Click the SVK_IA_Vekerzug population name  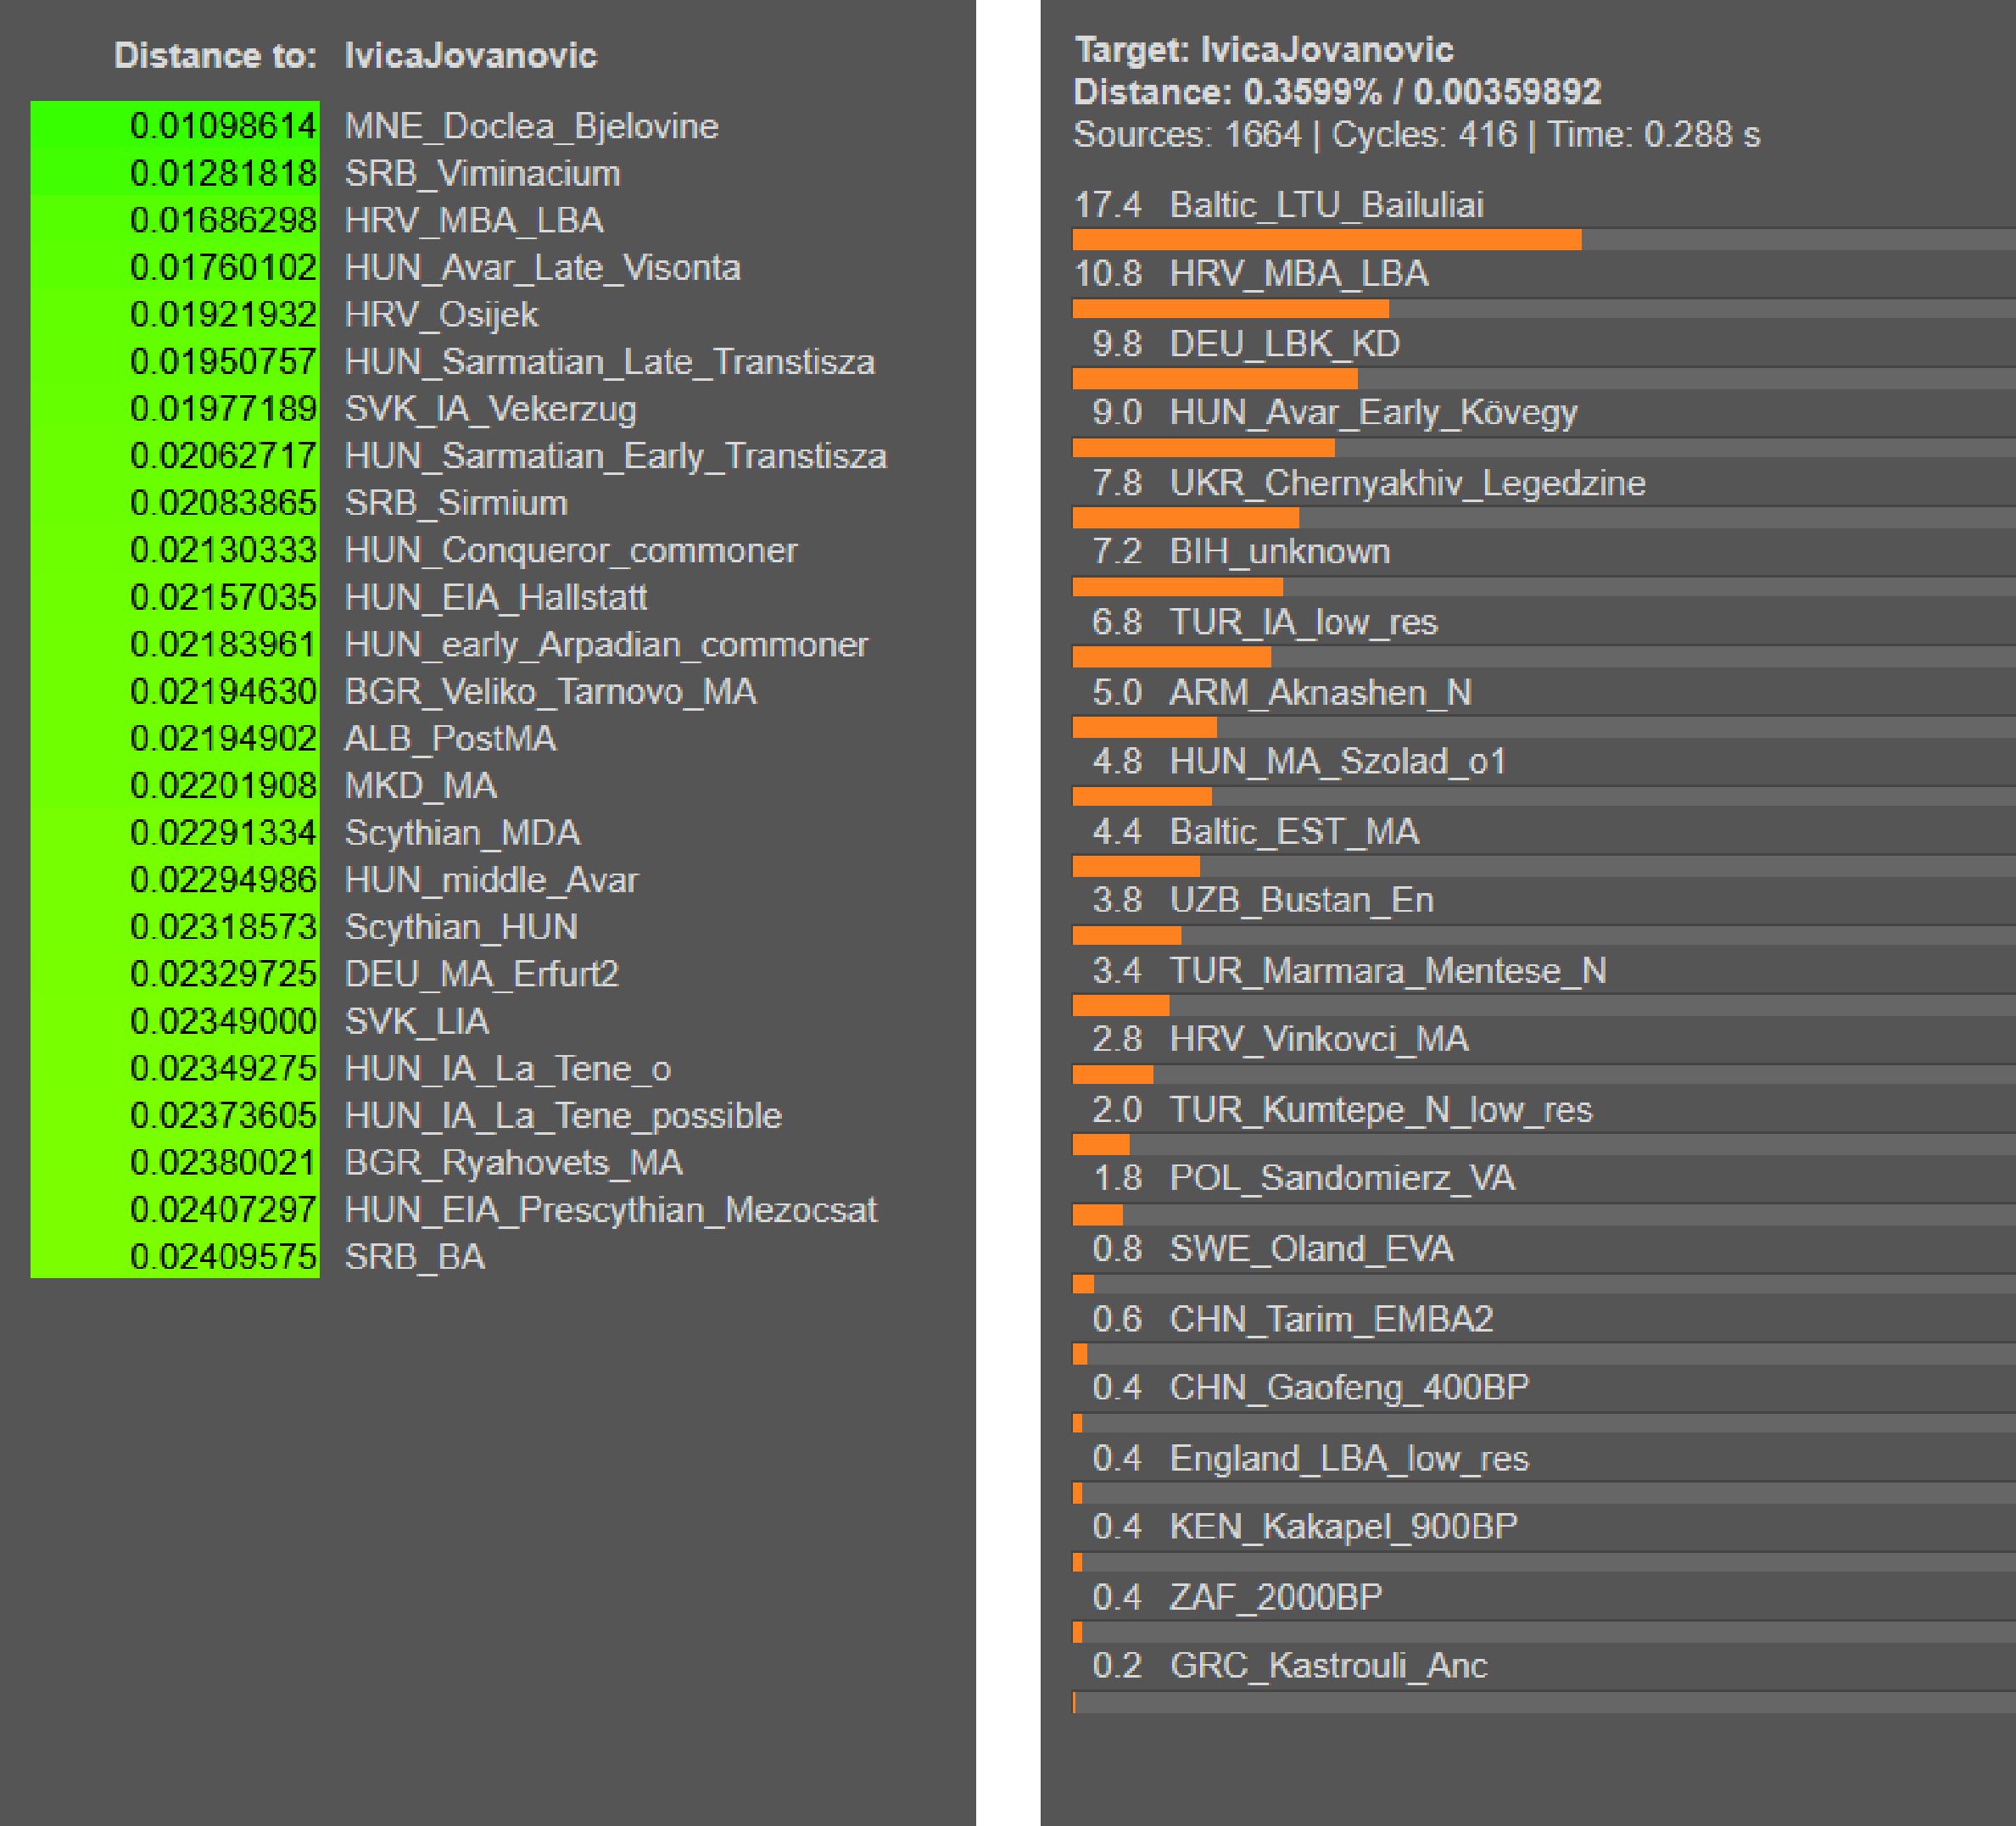pyautogui.click(x=490, y=408)
